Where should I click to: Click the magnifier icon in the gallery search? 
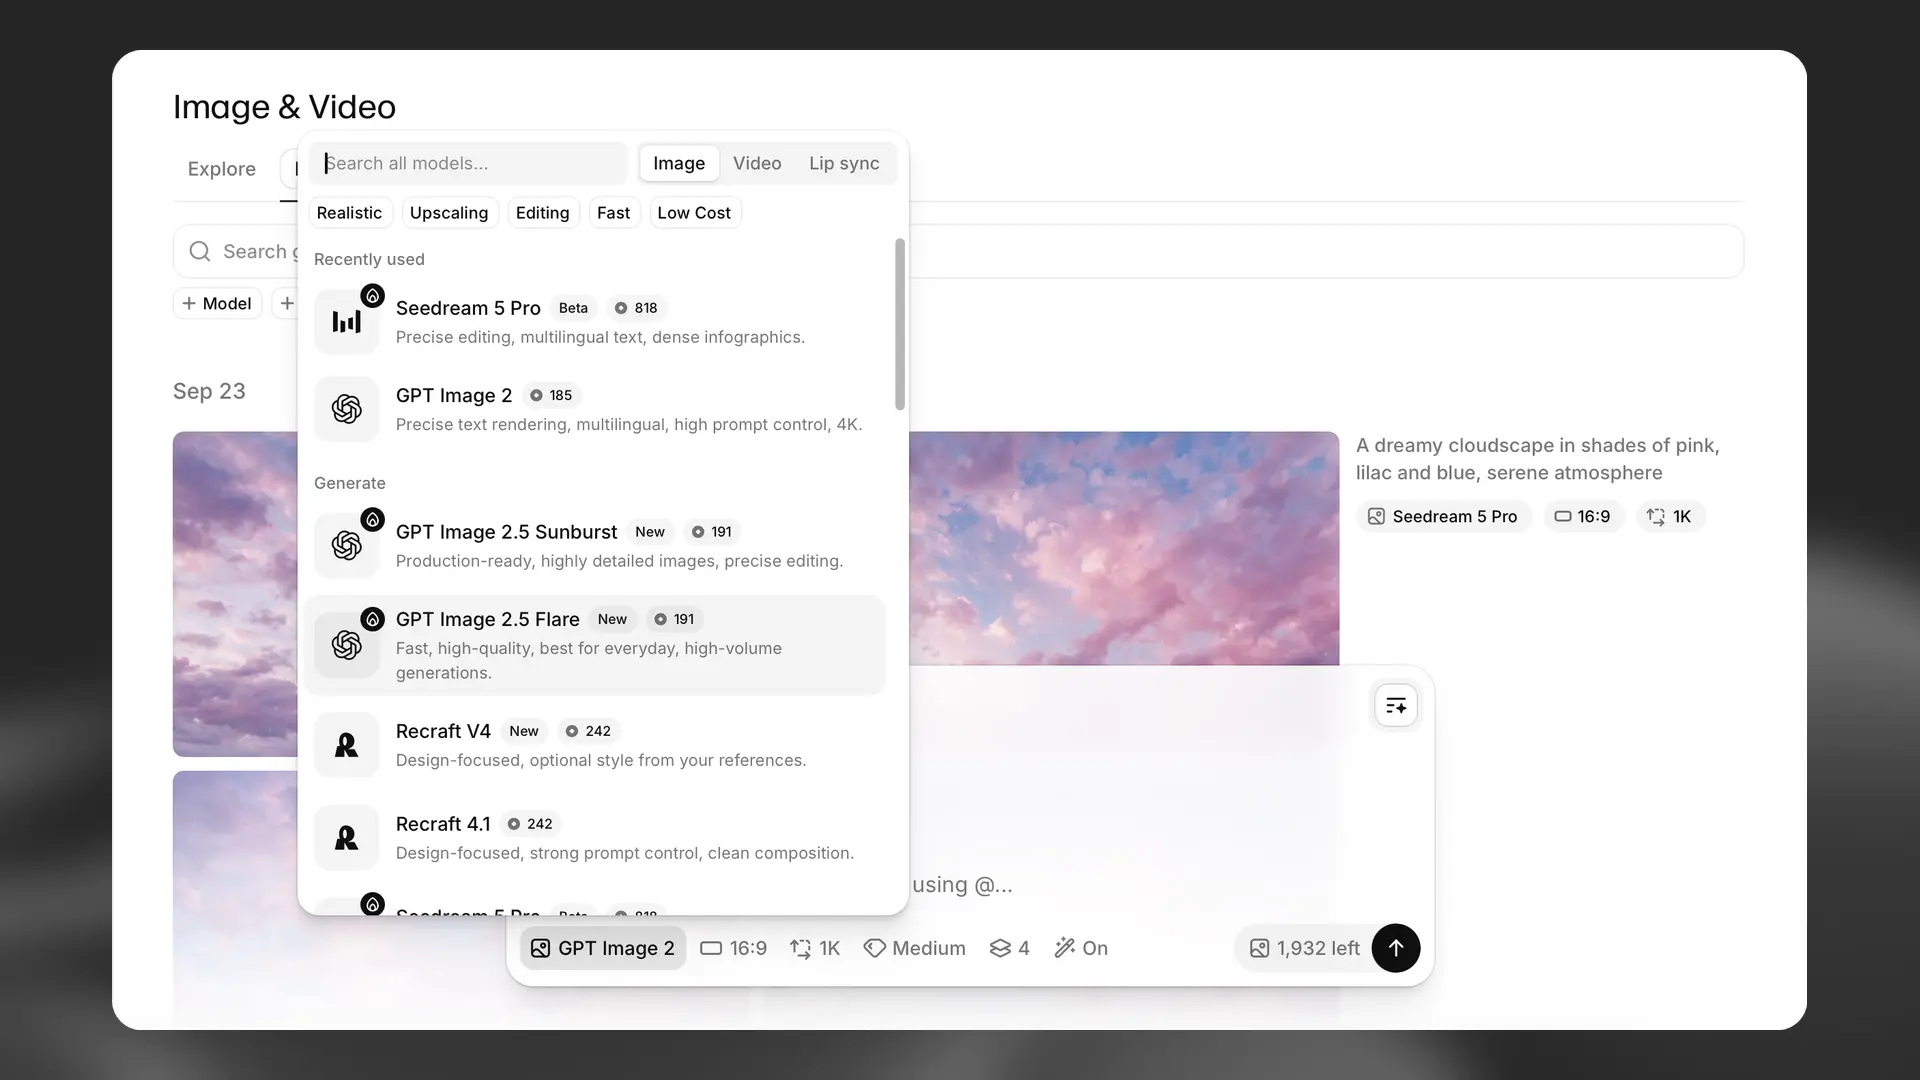[x=200, y=251]
